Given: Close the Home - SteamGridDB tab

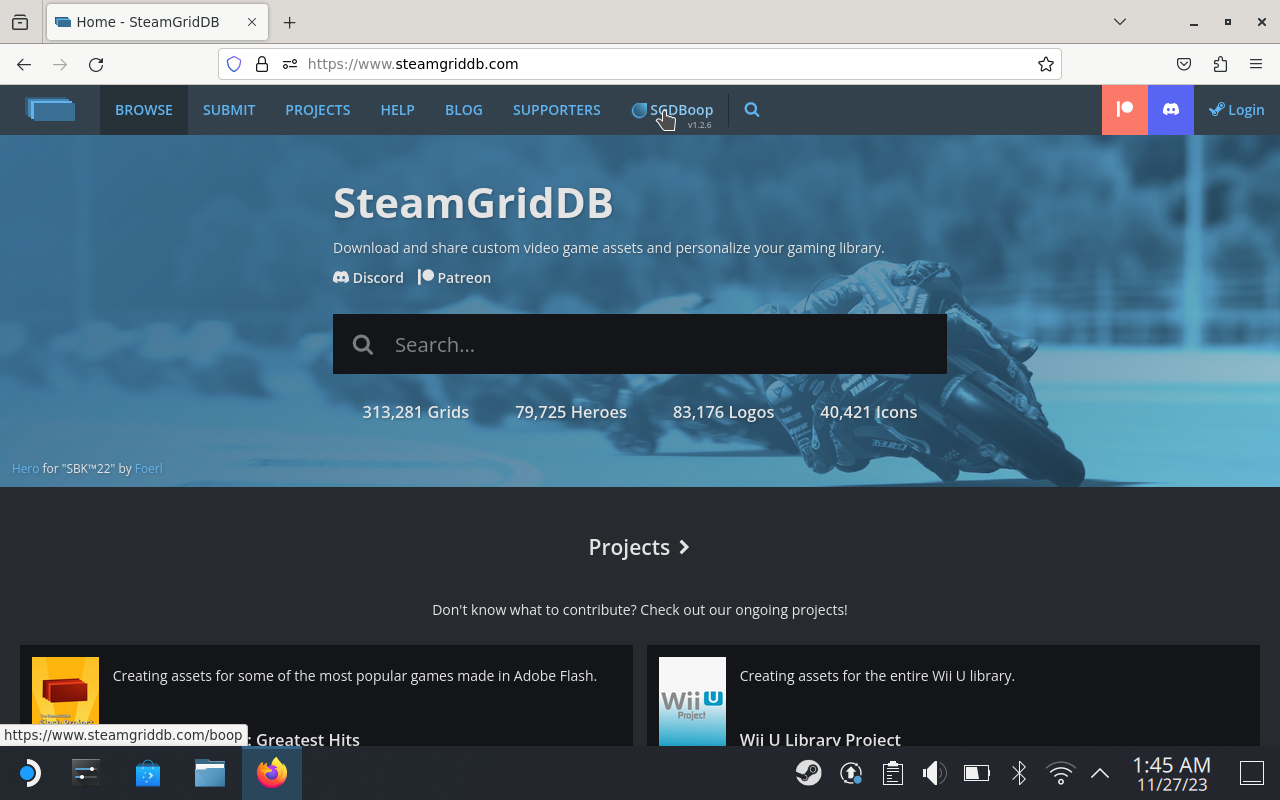Looking at the screenshot, I should click(x=250, y=22).
